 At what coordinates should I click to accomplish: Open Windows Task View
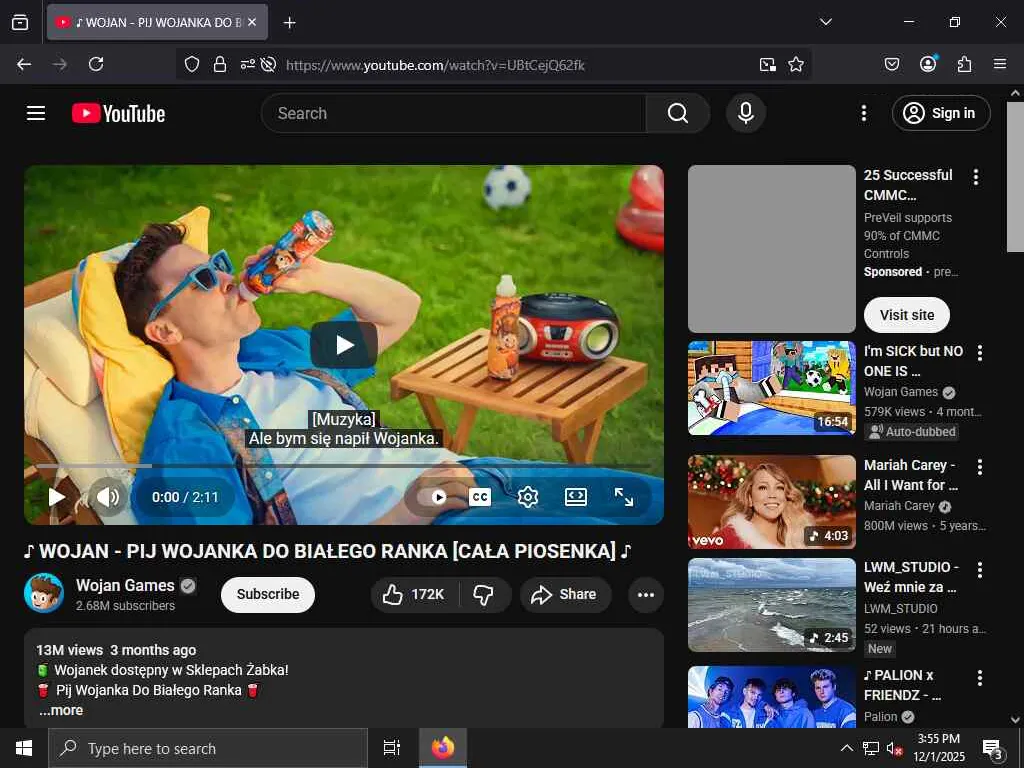[x=391, y=748]
